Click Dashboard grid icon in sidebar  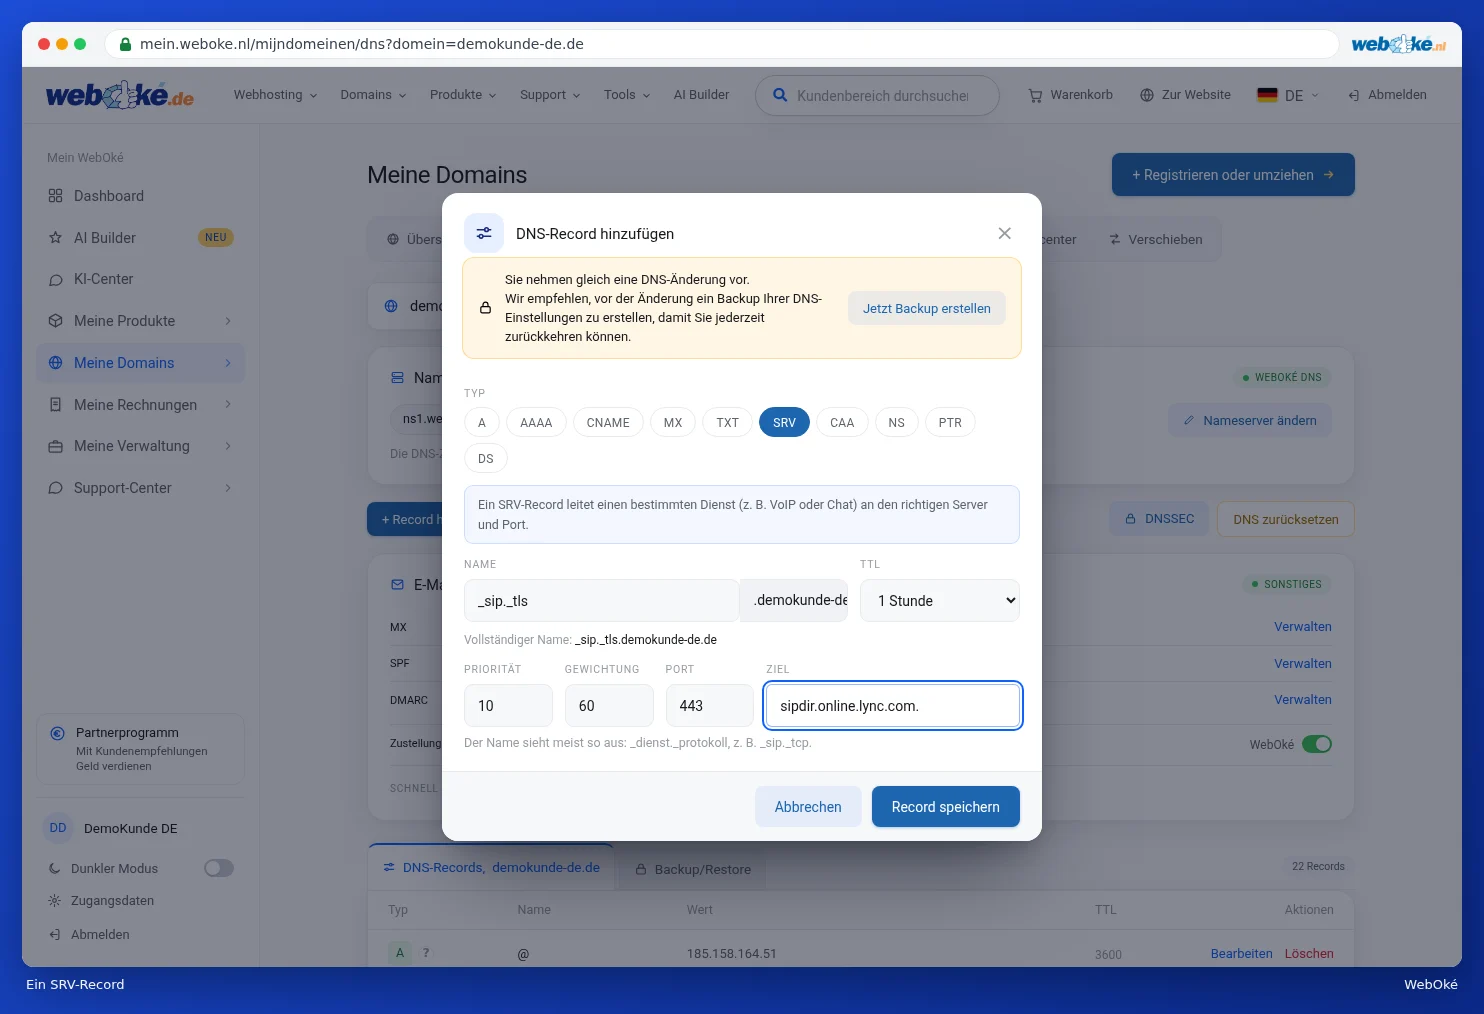tap(55, 196)
